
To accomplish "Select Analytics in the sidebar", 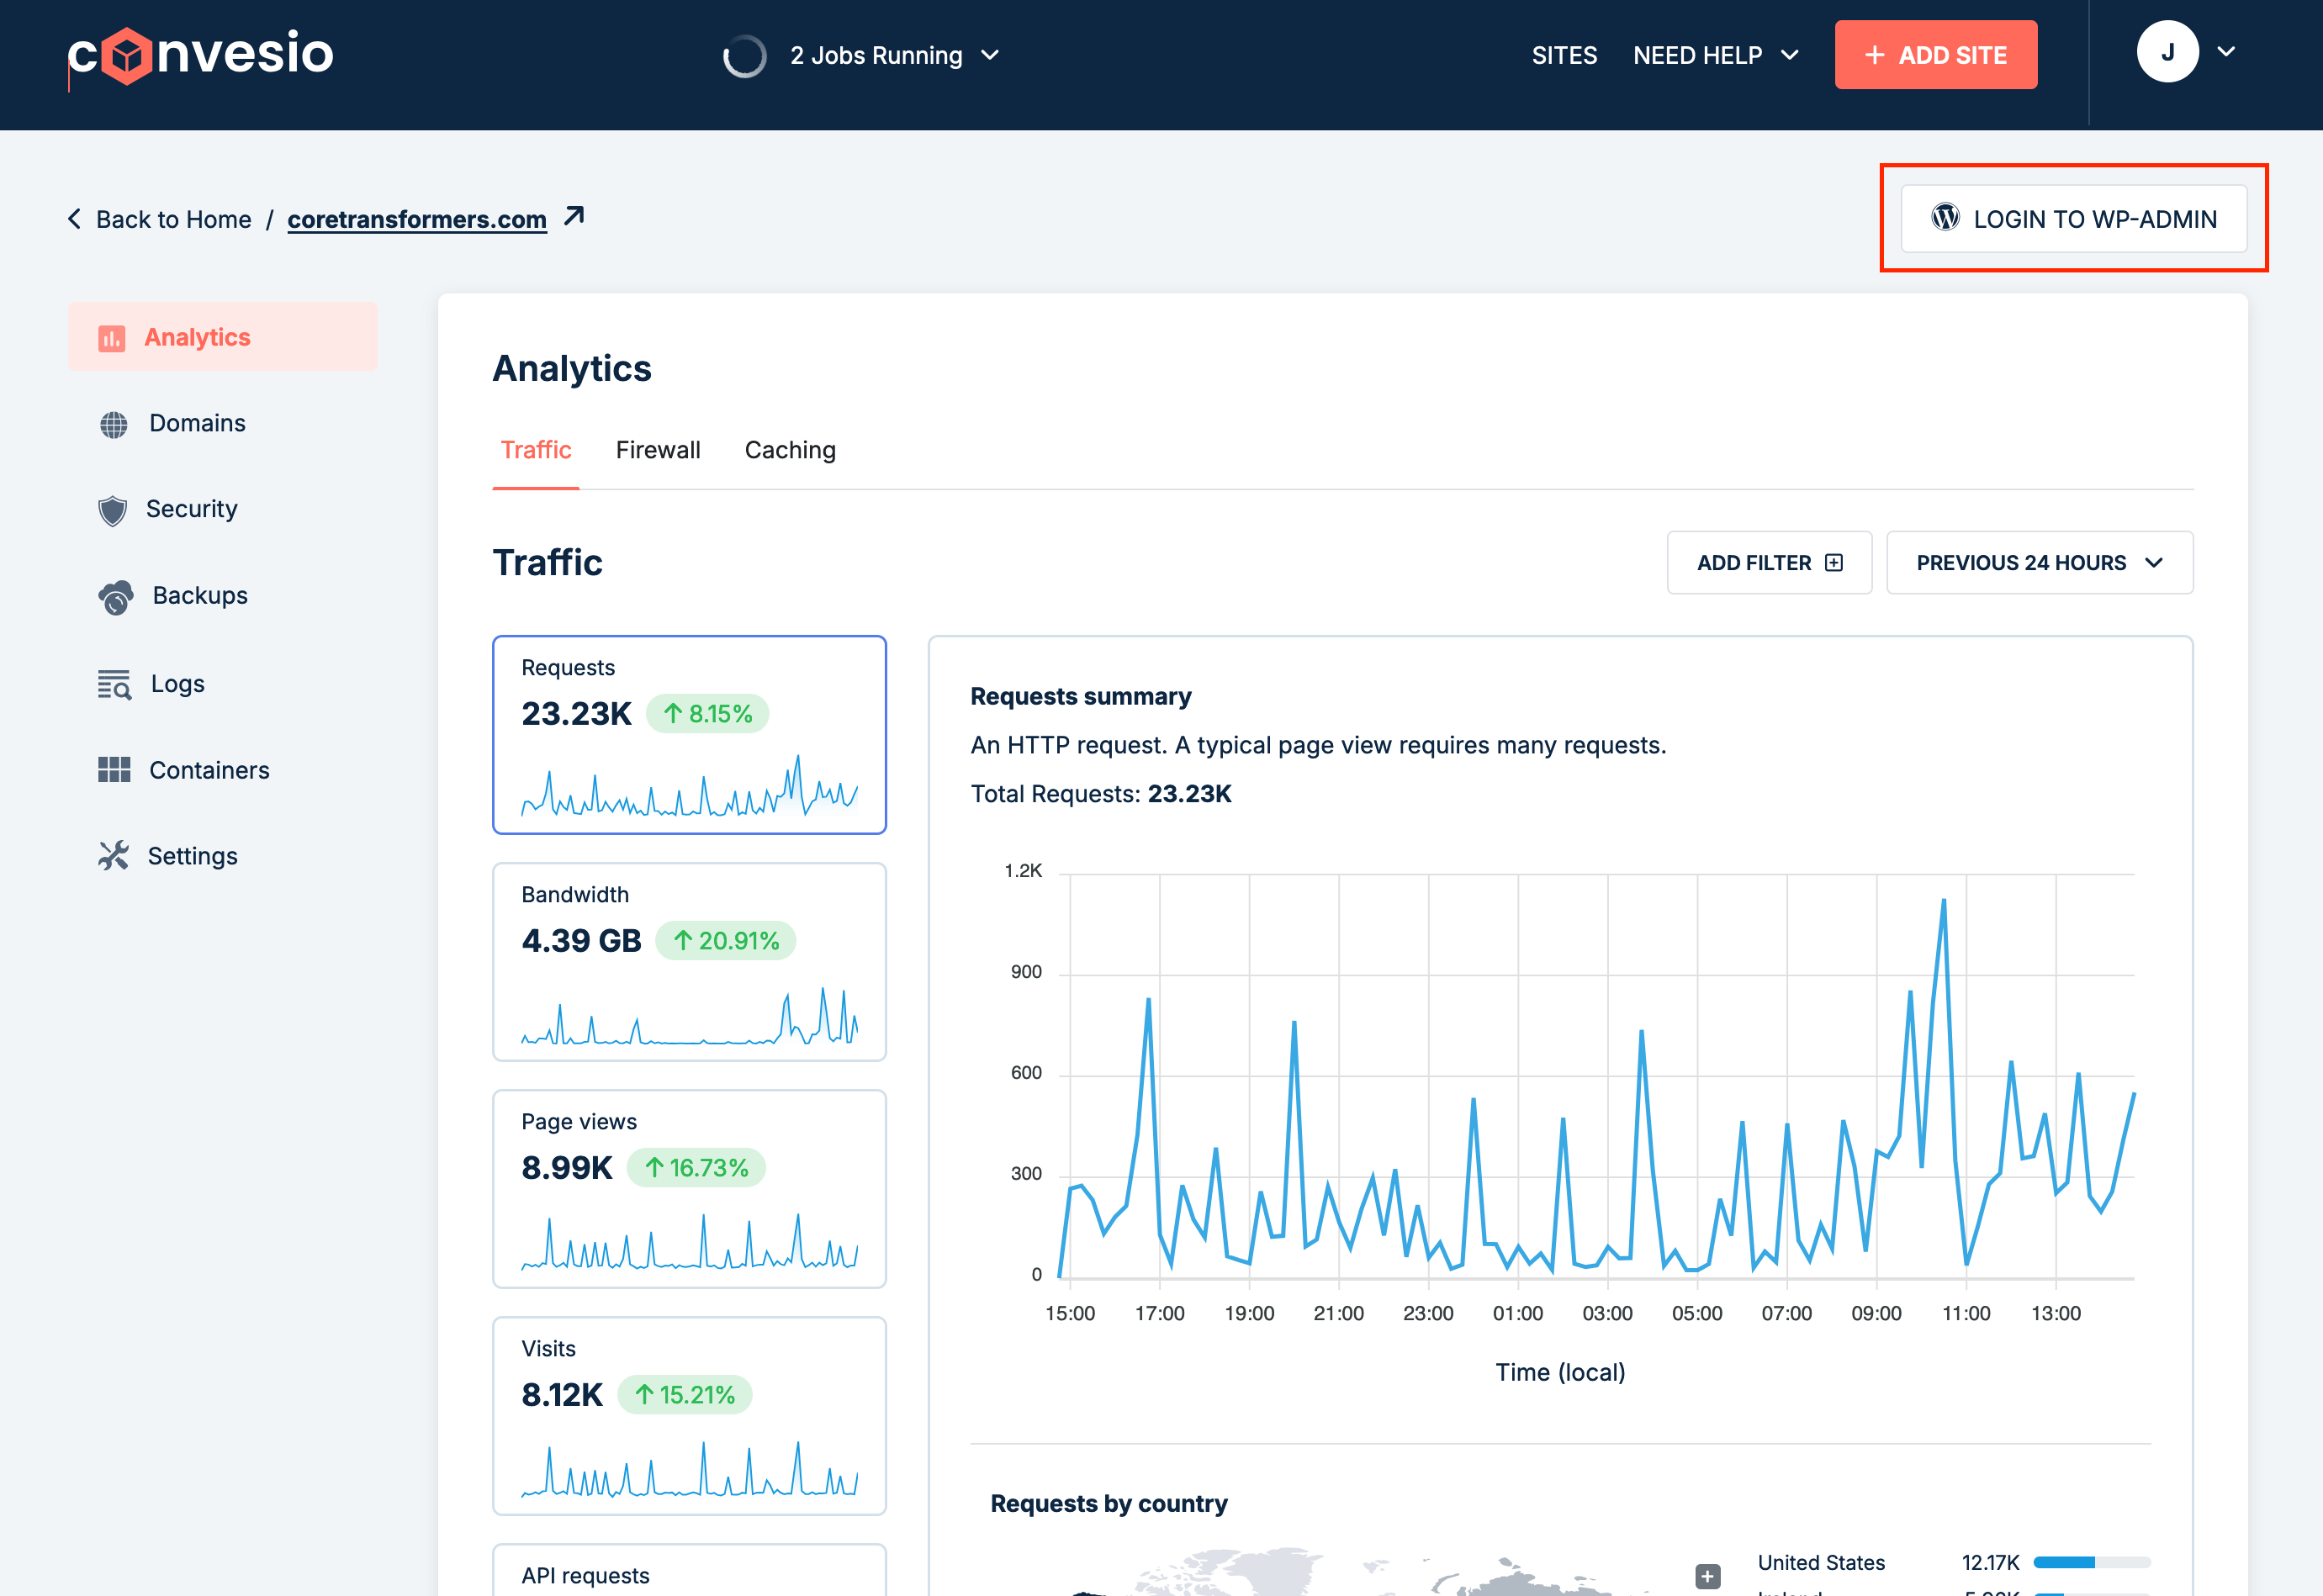I will click(223, 337).
